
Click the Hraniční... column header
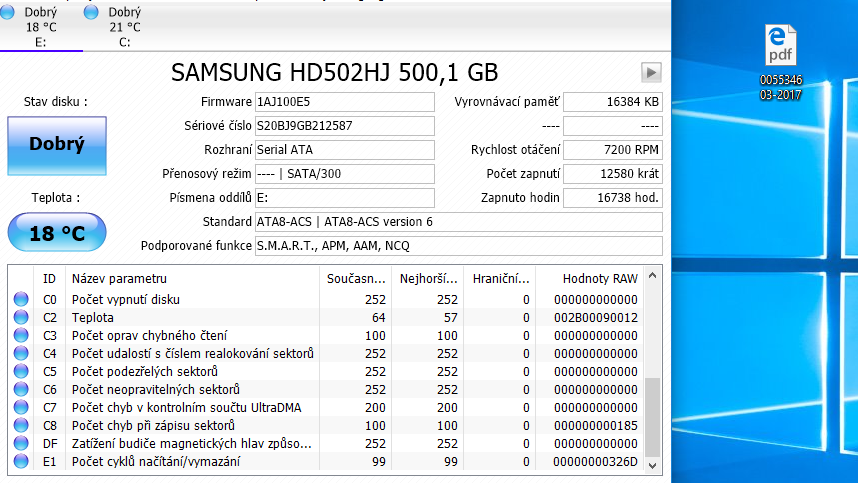coord(500,278)
